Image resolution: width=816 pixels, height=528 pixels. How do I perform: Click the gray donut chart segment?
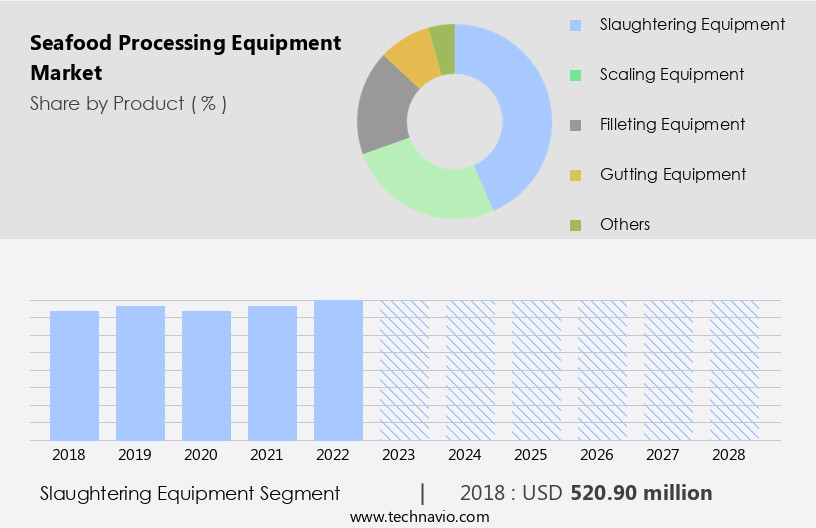click(384, 108)
